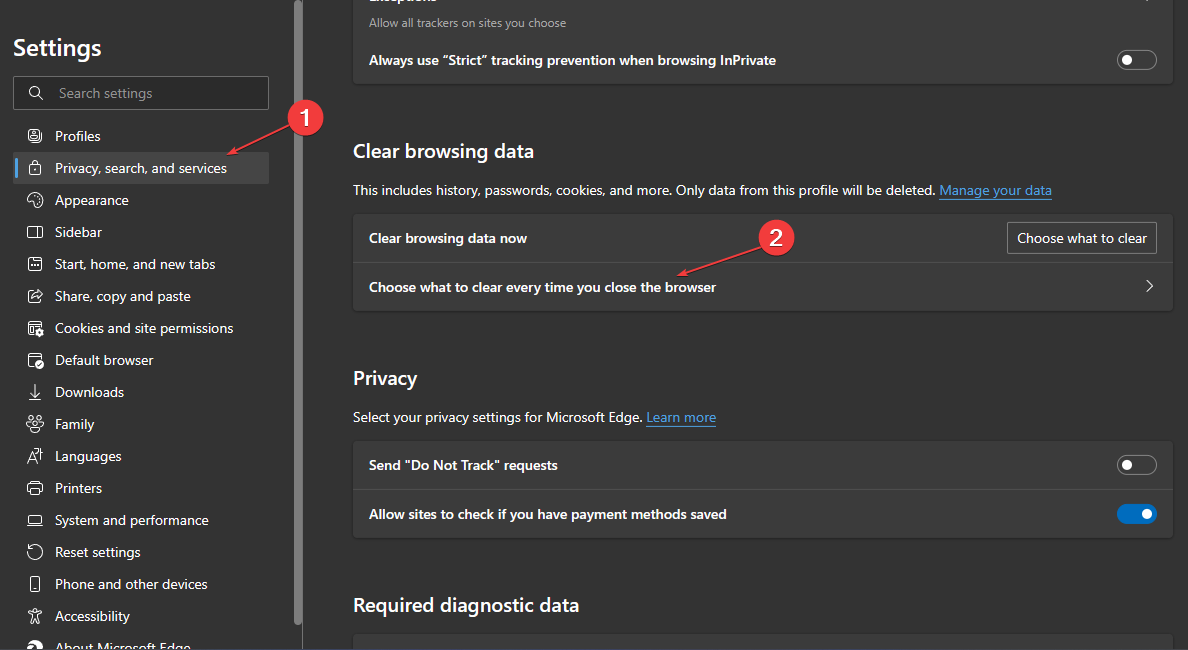1188x650 pixels.
Task: Click the Share, copy and paste icon
Action: pos(35,296)
